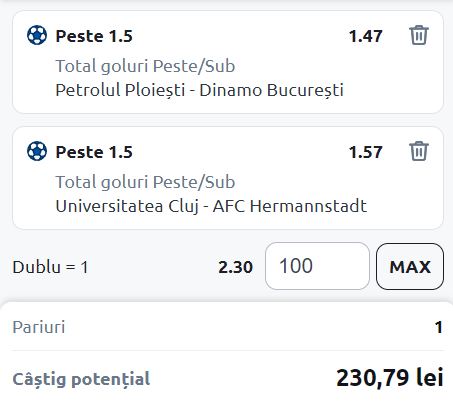Select the Peste 1.5 label in first bet
The height and width of the screenshot is (404, 453).
pyautogui.click(x=94, y=36)
